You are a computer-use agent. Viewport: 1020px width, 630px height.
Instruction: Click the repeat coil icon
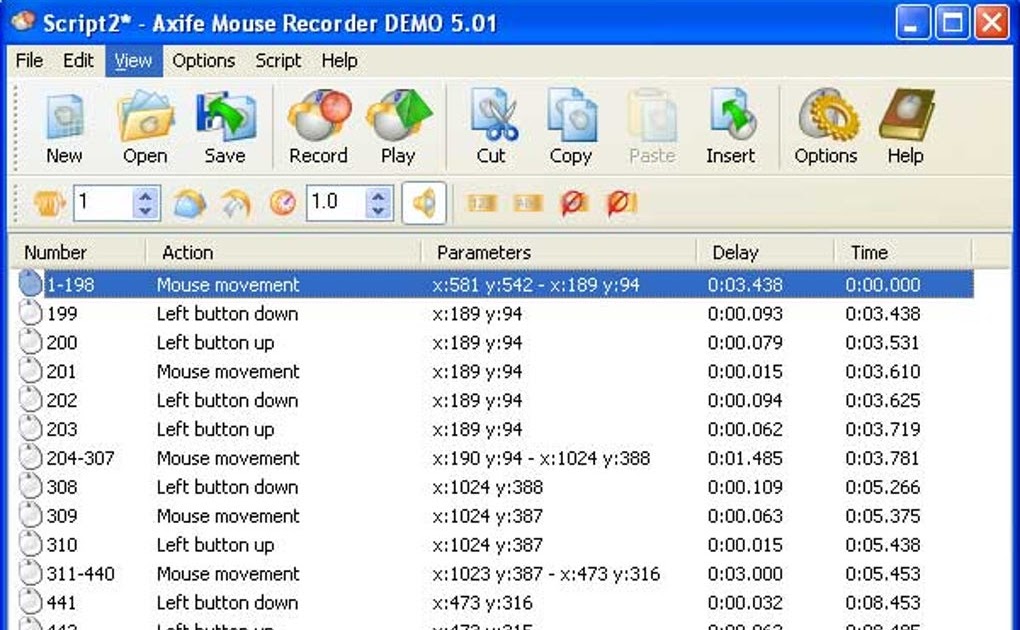tap(49, 204)
